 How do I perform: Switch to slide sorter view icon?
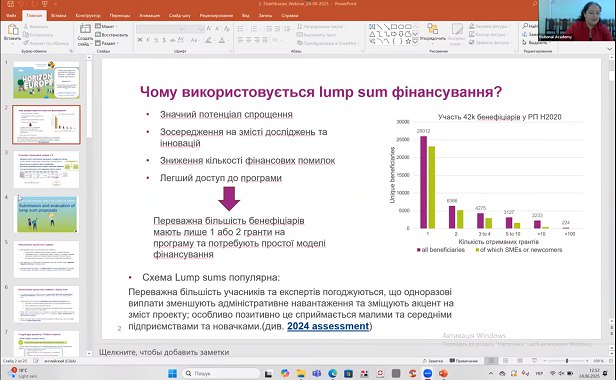tap(505, 361)
